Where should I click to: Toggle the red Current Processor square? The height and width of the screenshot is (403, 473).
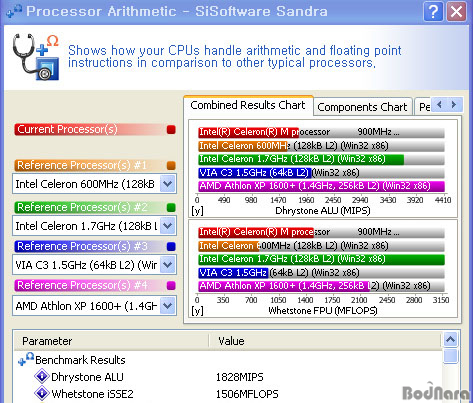[171, 129]
